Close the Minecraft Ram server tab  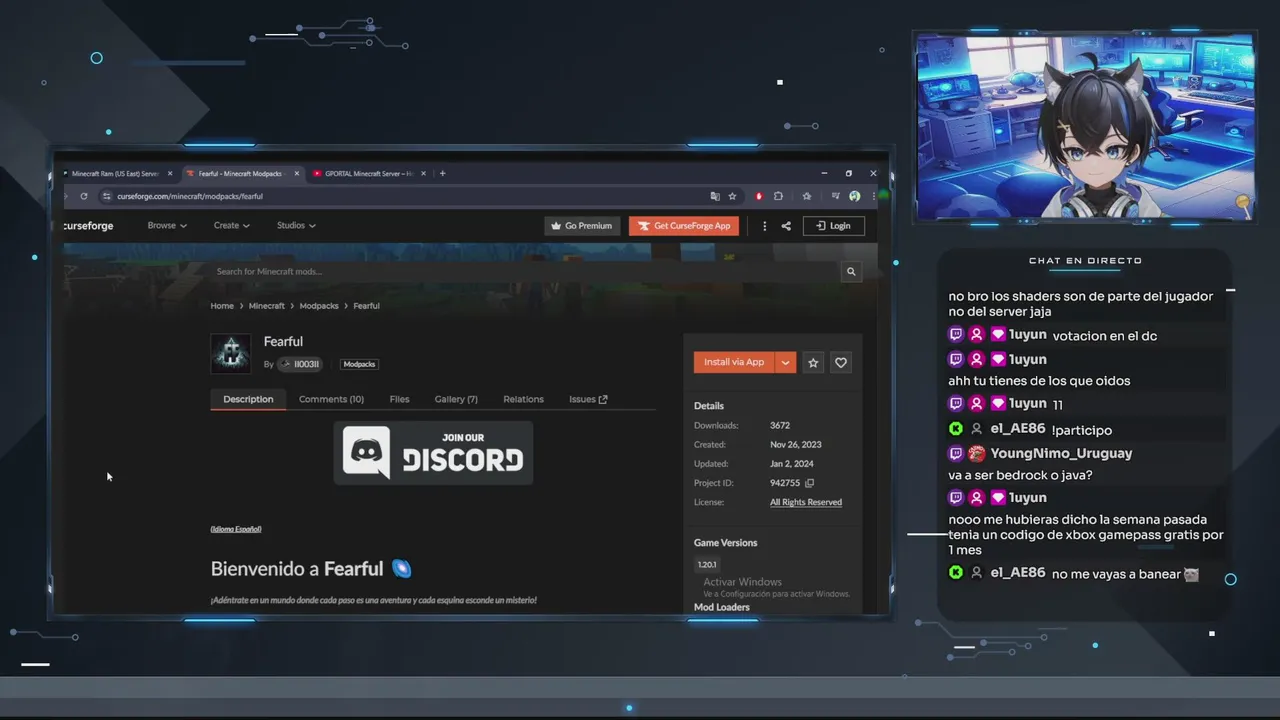170,173
